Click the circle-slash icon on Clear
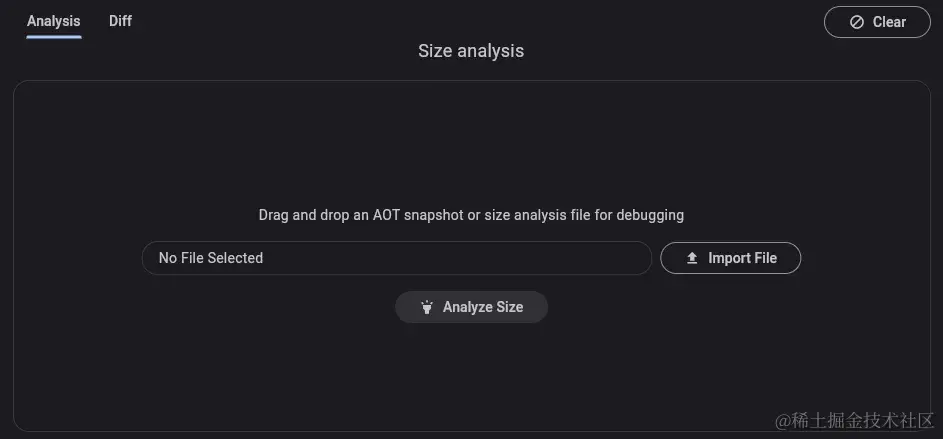The width and height of the screenshot is (943, 439). tap(856, 22)
